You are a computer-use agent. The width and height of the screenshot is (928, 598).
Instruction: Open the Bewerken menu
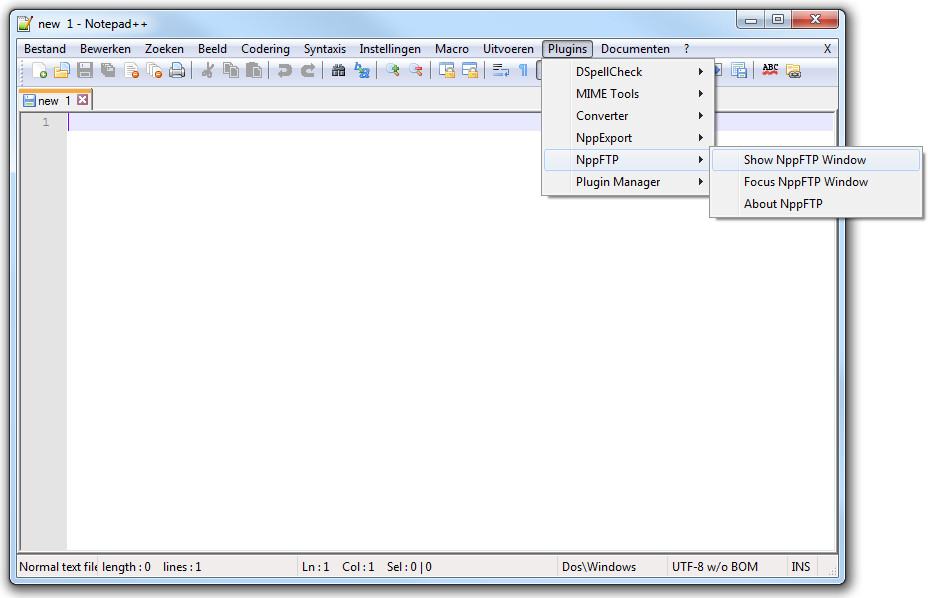(x=105, y=49)
